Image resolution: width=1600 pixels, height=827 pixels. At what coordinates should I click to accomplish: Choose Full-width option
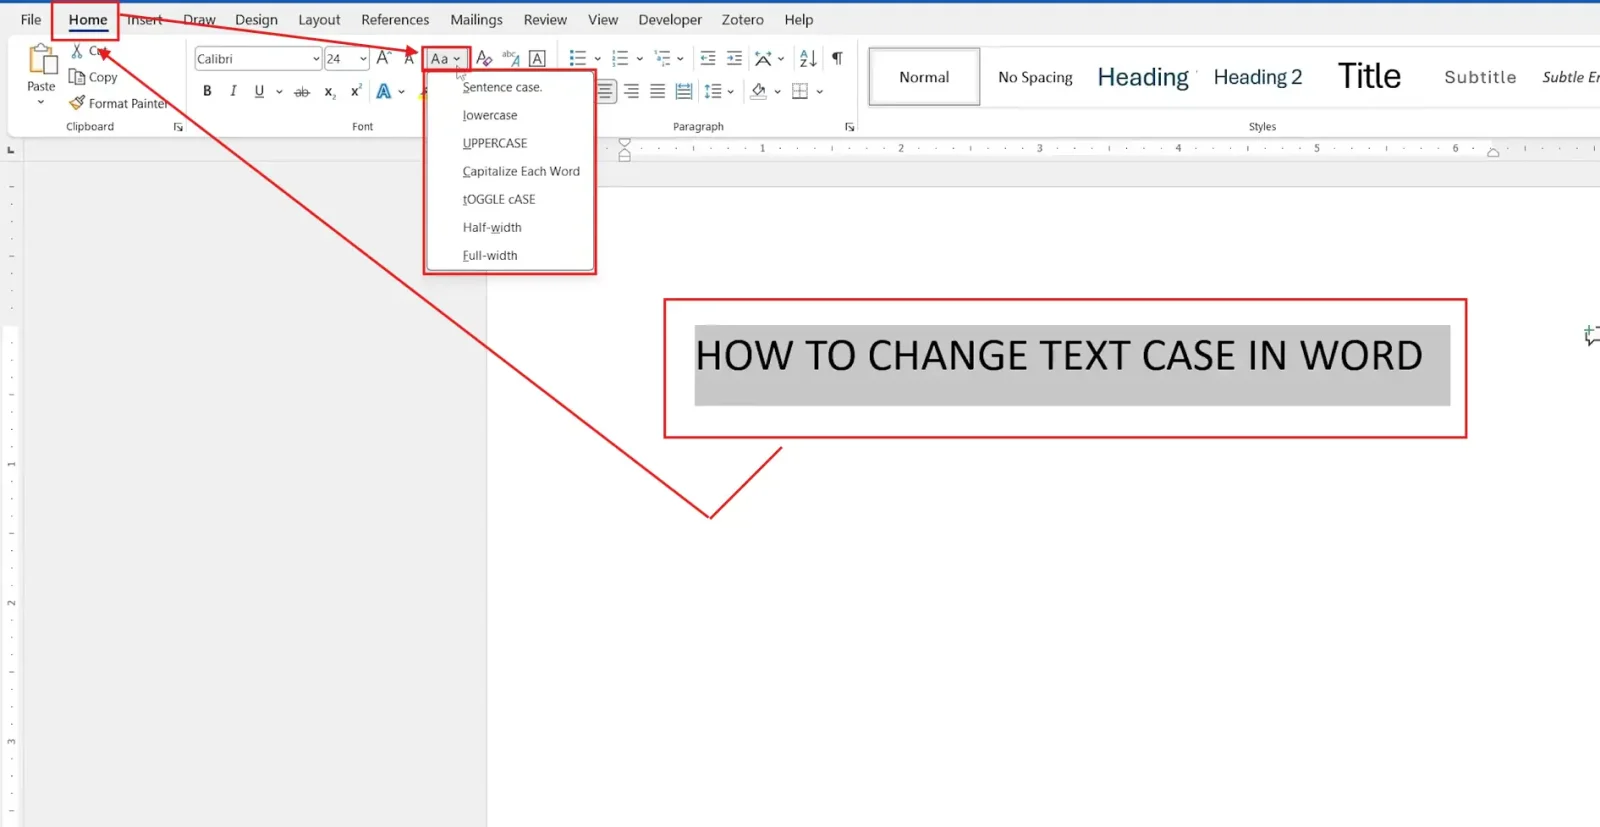[510, 255]
